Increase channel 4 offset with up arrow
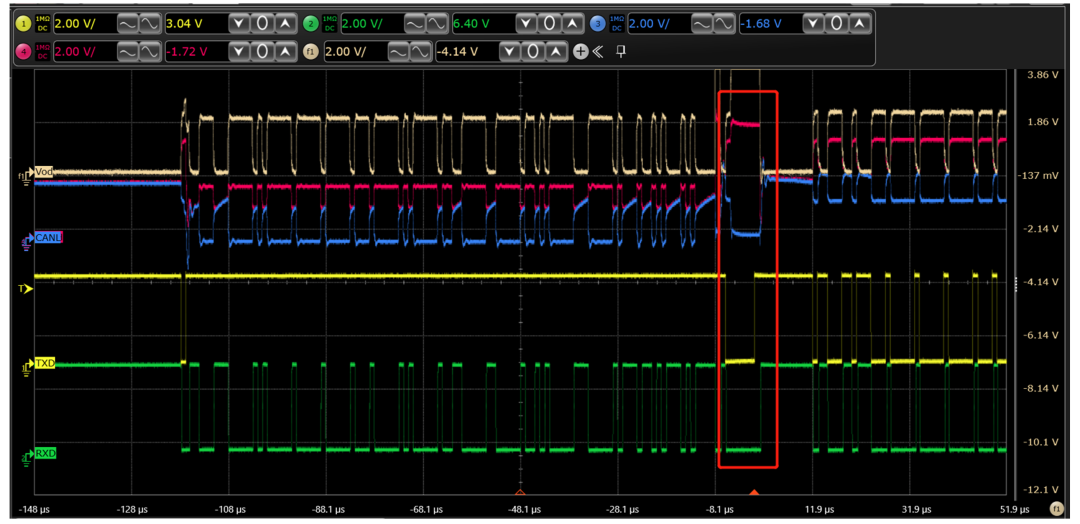Image resolution: width=1080 pixels, height=524 pixels. pyautogui.click(x=284, y=51)
